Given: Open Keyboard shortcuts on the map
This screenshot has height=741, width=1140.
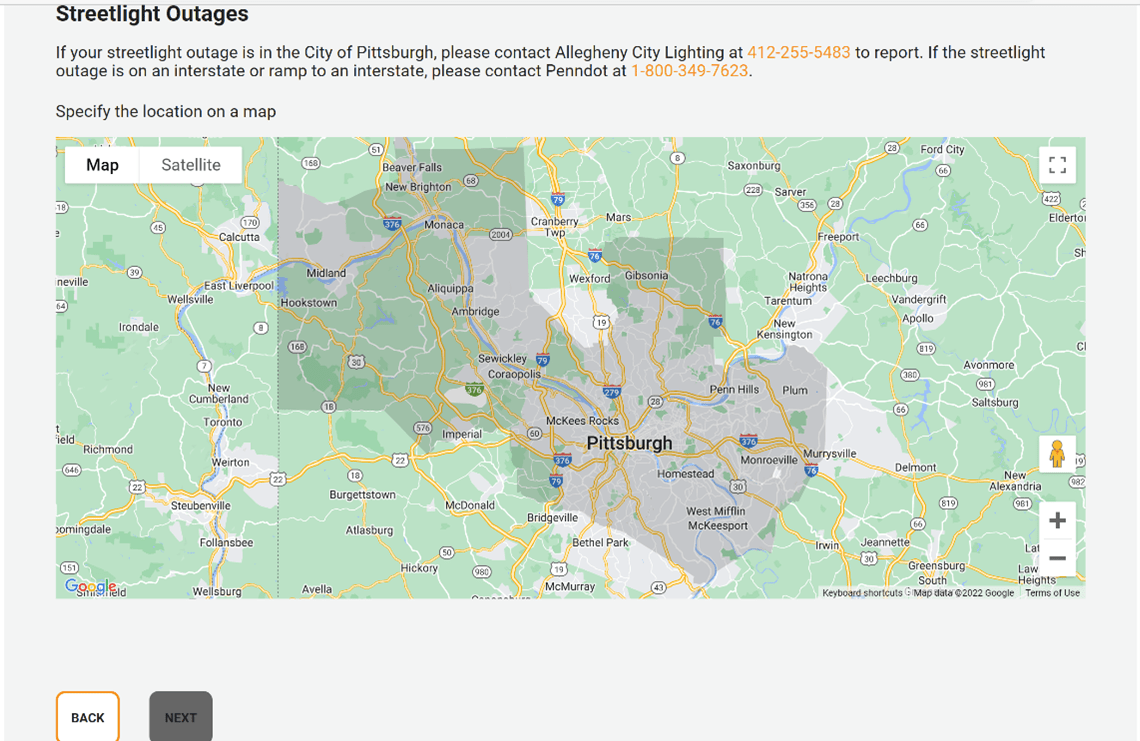Looking at the screenshot, I should [862, 593].
